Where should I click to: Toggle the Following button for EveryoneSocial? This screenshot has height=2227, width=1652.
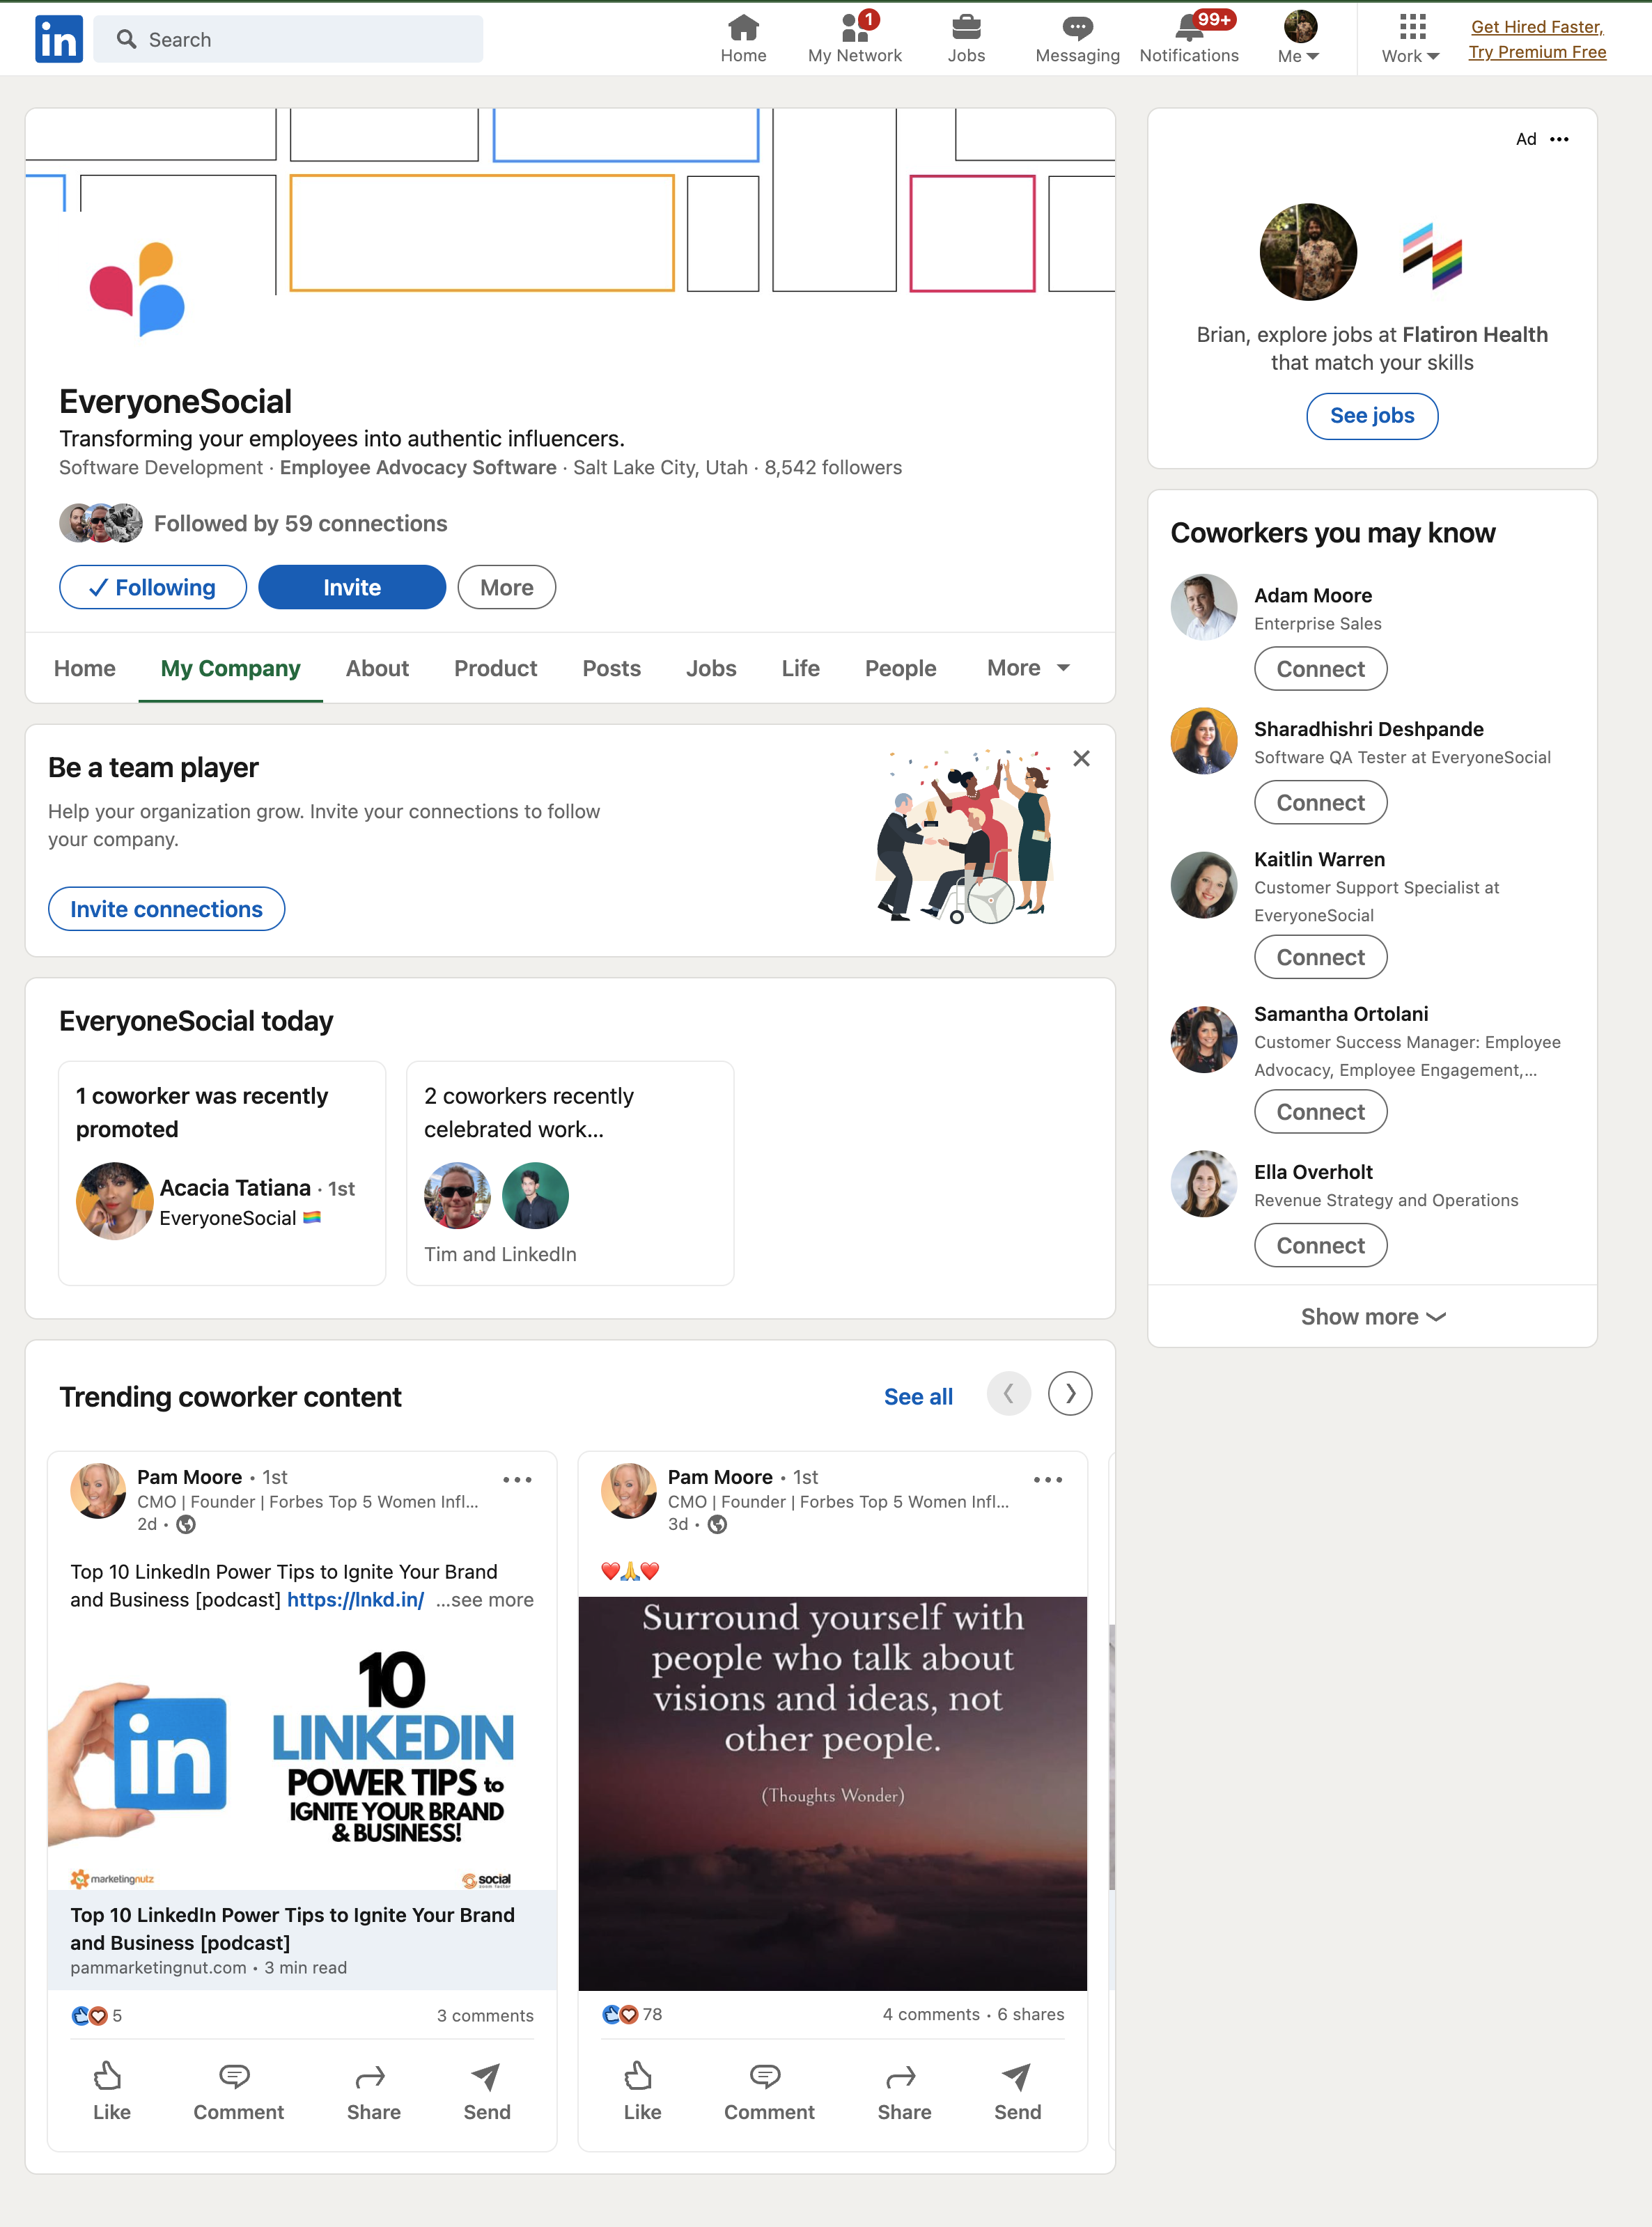pos(153,587)
